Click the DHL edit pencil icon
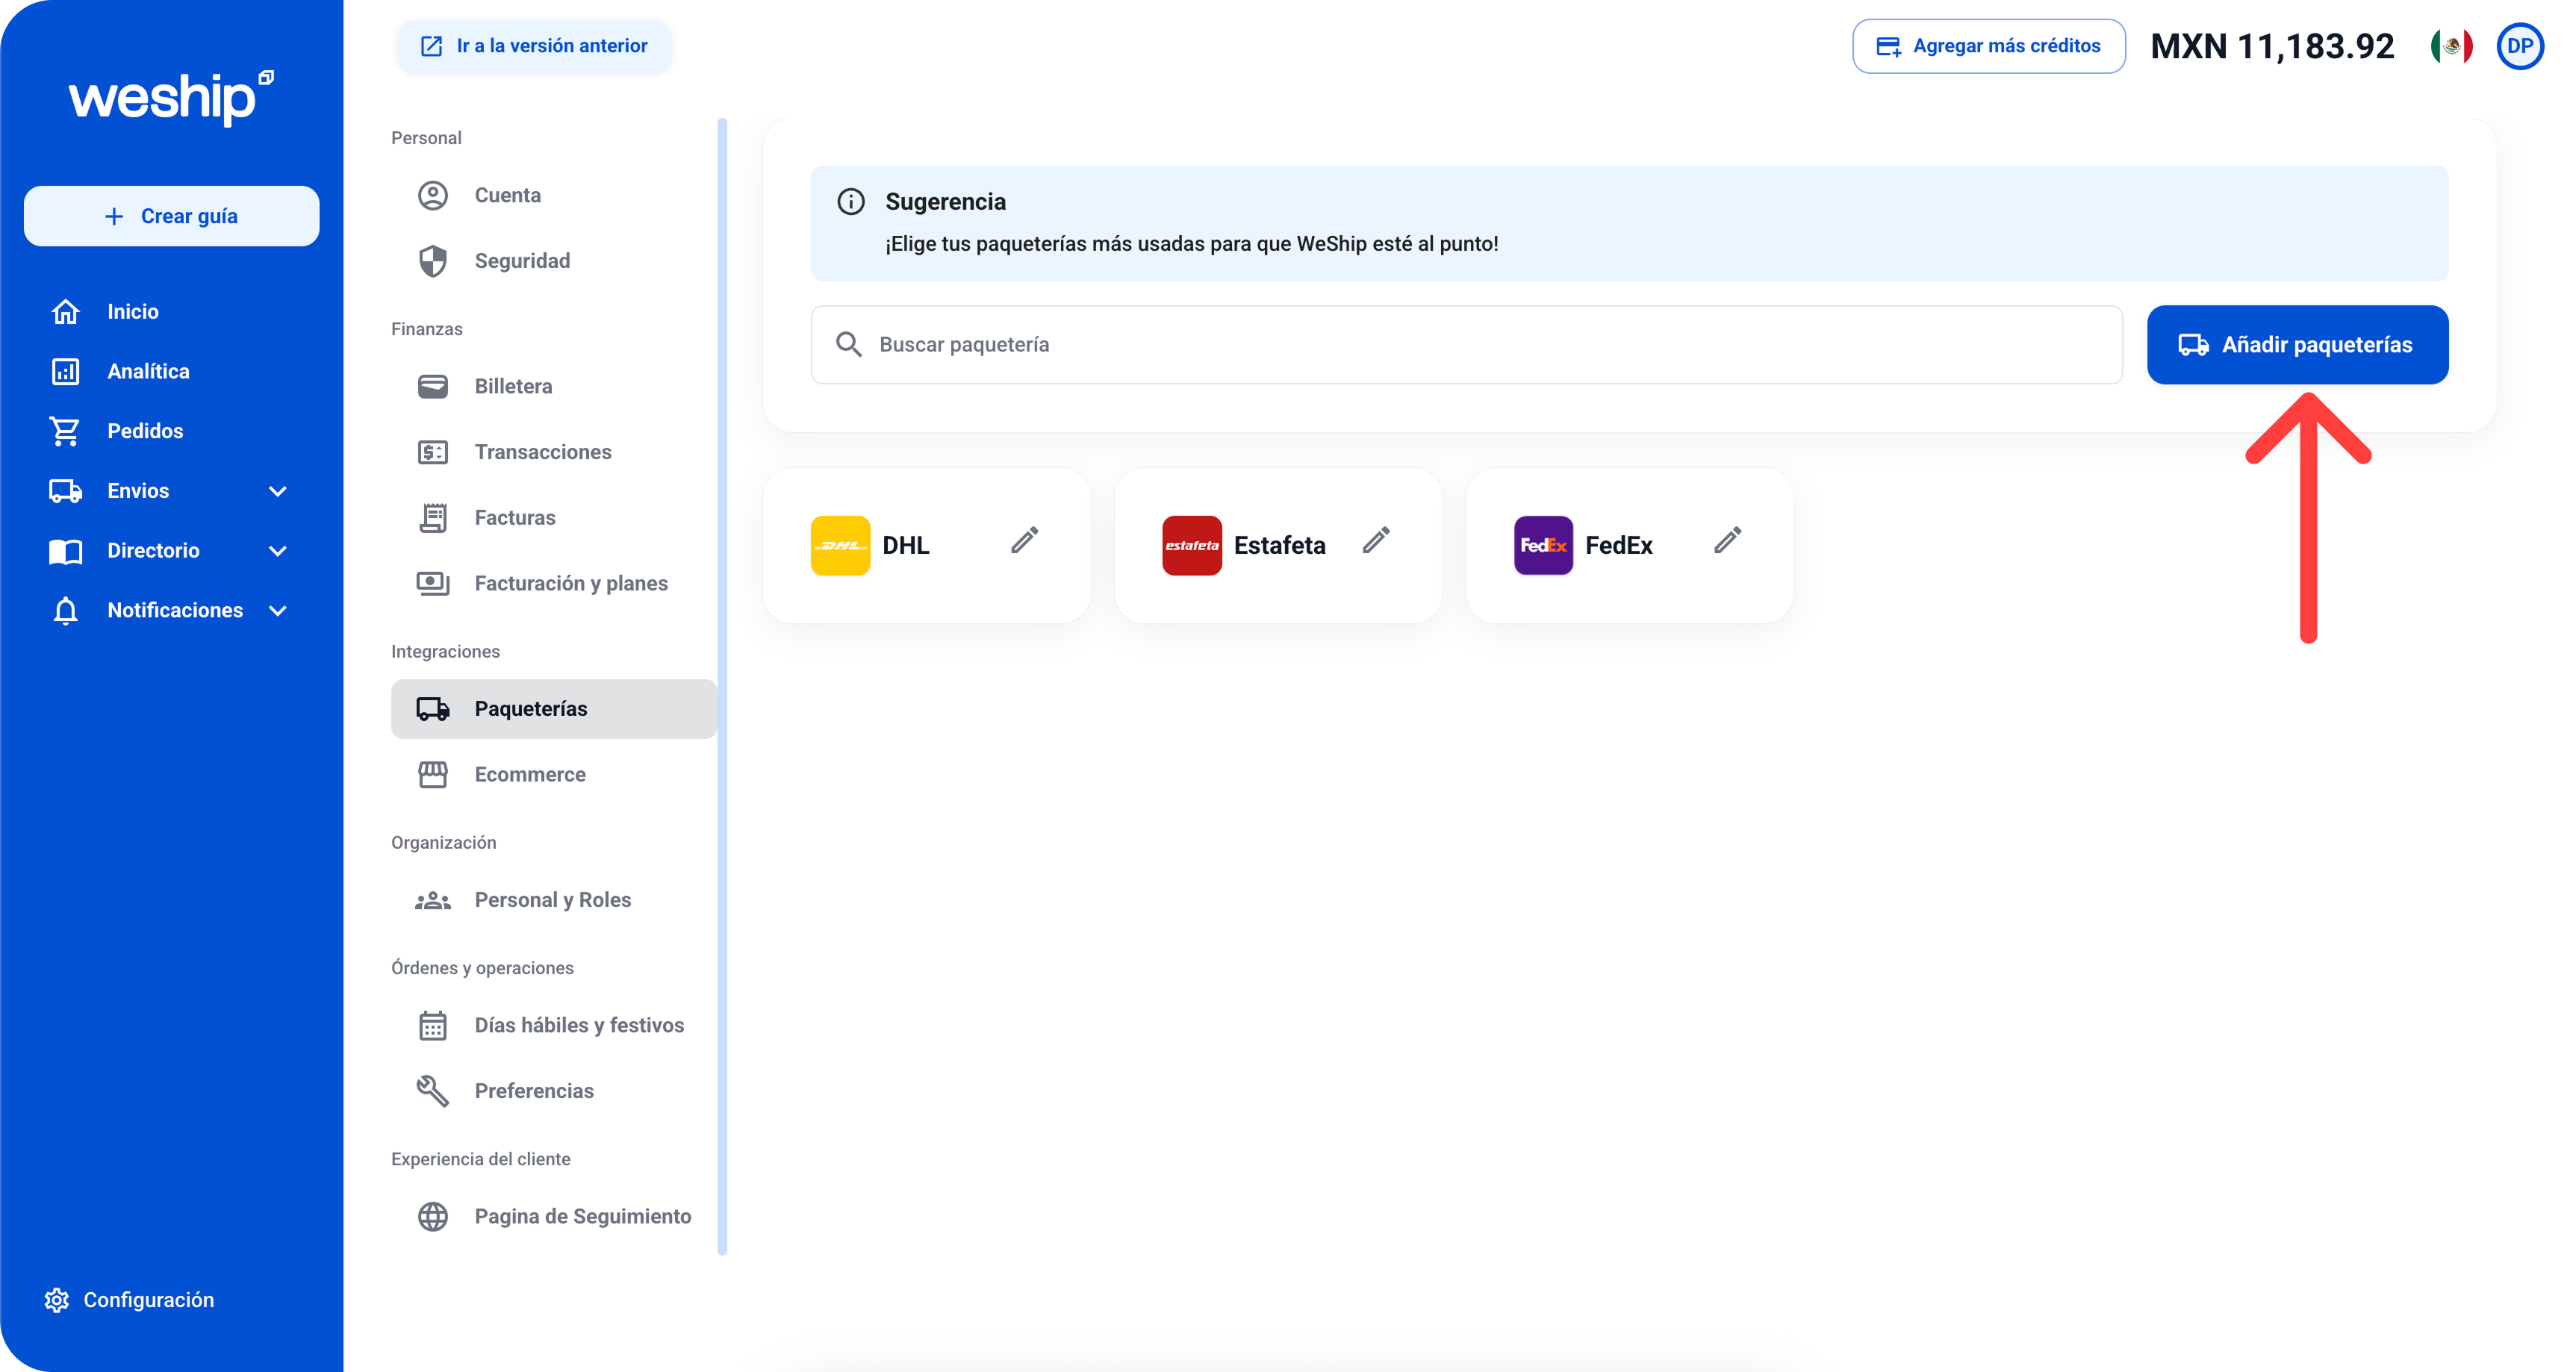2576x1372 pixels. [1024, 541]
